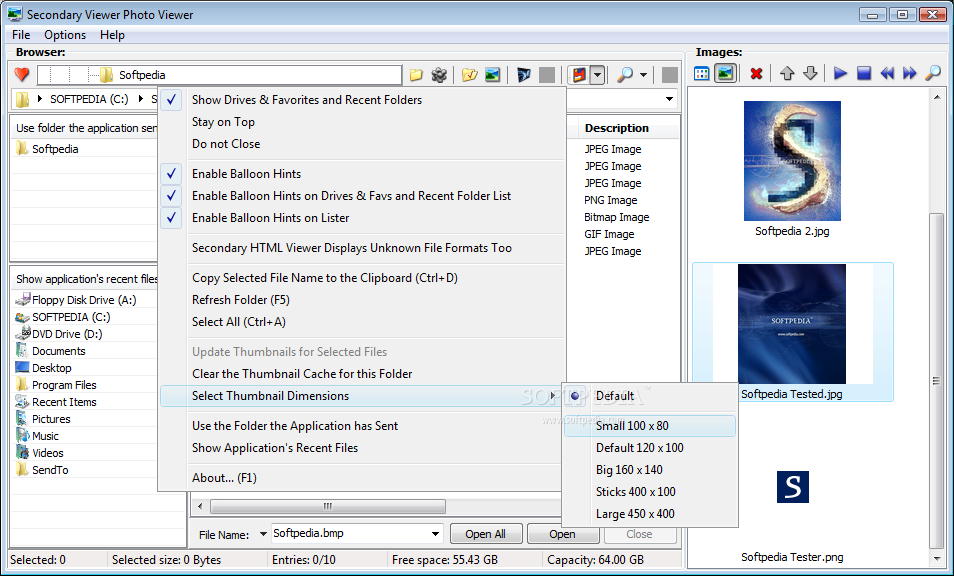Click the yellow folder icon beside the path box
The width and height of the screenshot is (954, 576).
point(416,75)
